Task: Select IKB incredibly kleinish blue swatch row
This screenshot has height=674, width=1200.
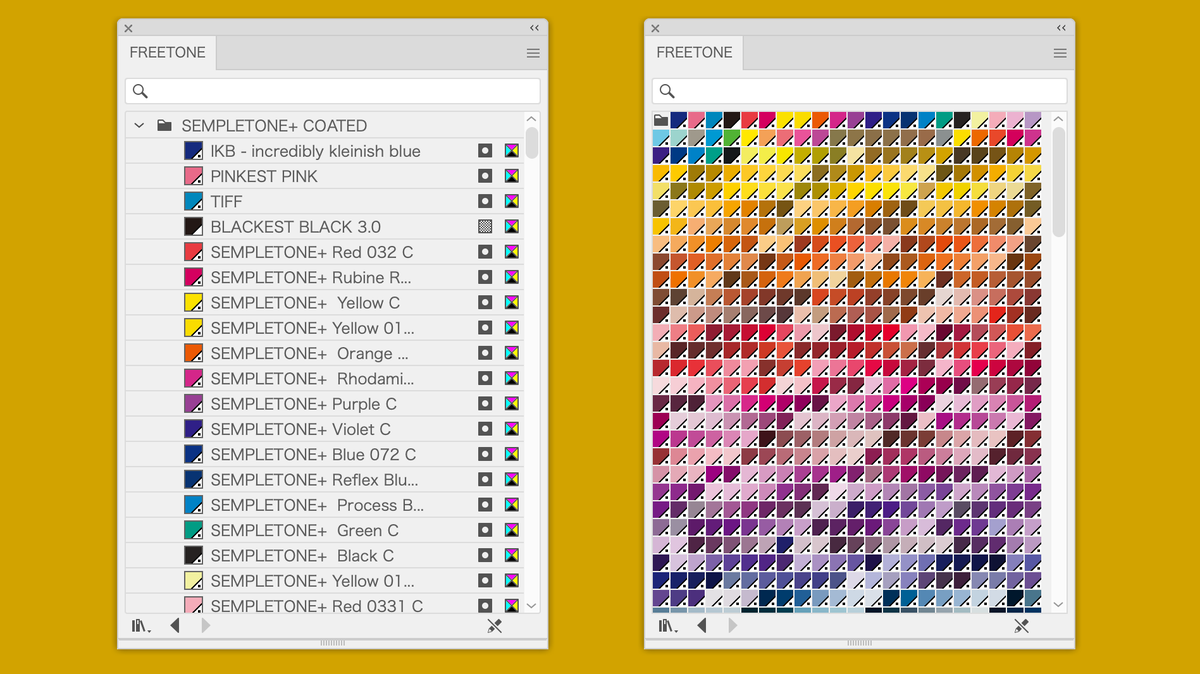Action: [324, 151]
